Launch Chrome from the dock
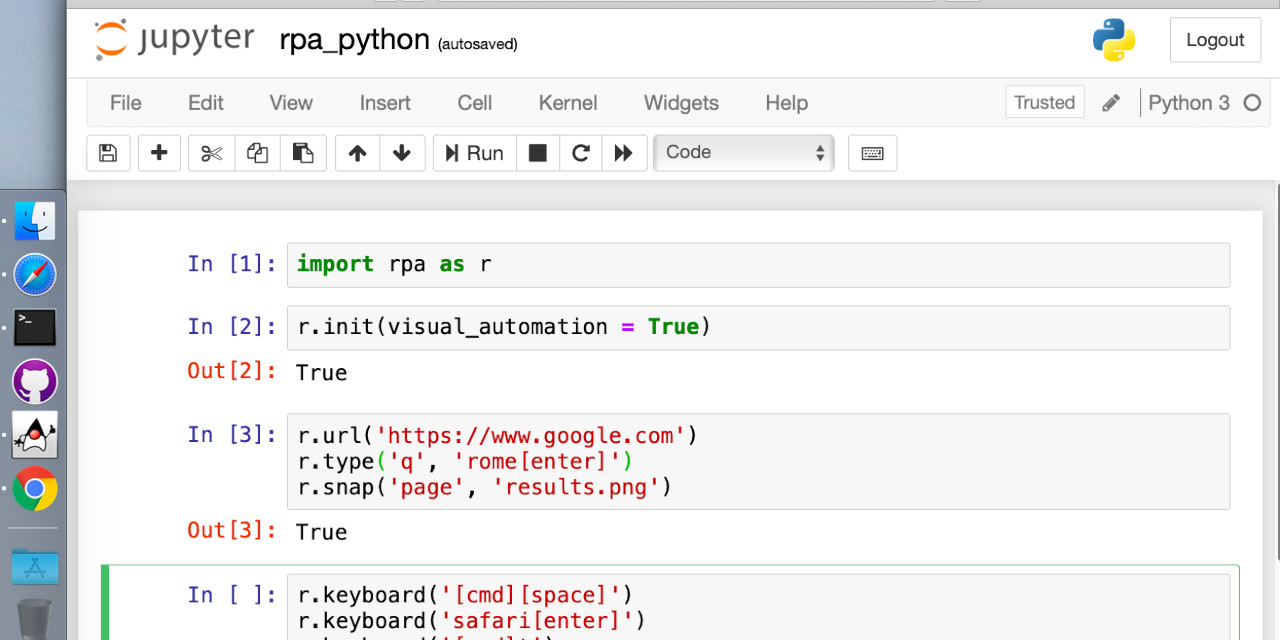The height and width of the screenshot is (640, 1280). (x=34, y=491)
